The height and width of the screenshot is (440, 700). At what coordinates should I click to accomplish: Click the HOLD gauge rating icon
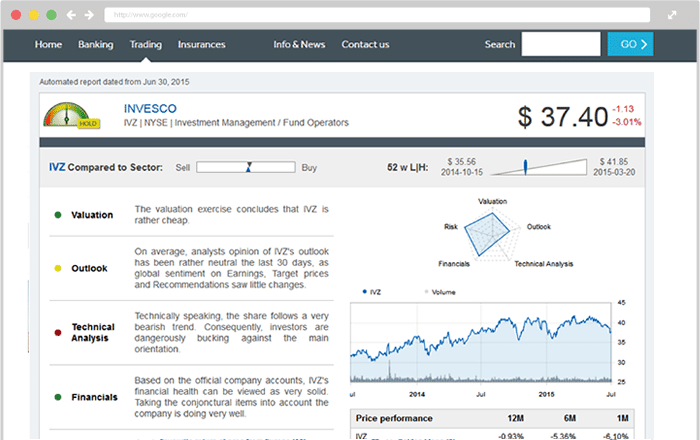[x=70, y=117]
